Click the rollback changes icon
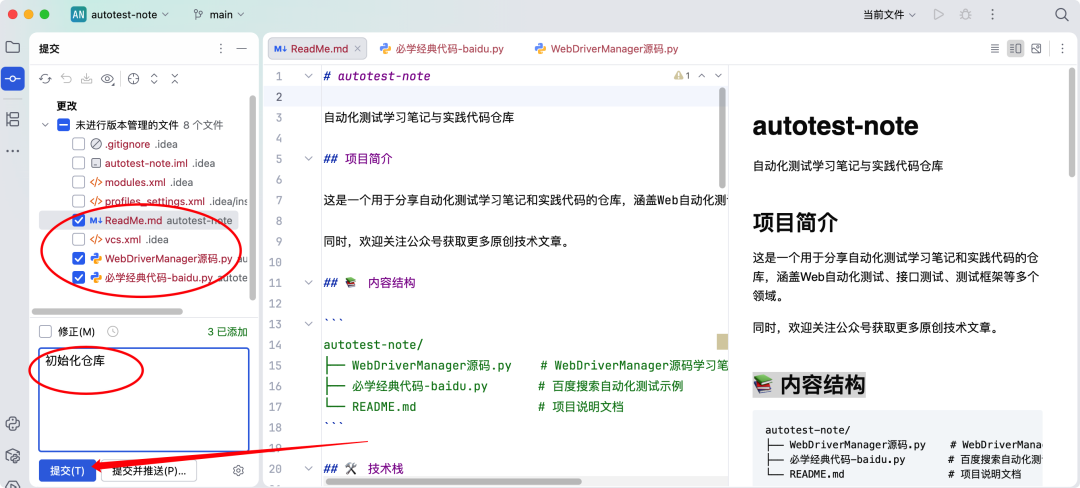 pos(66,79)
